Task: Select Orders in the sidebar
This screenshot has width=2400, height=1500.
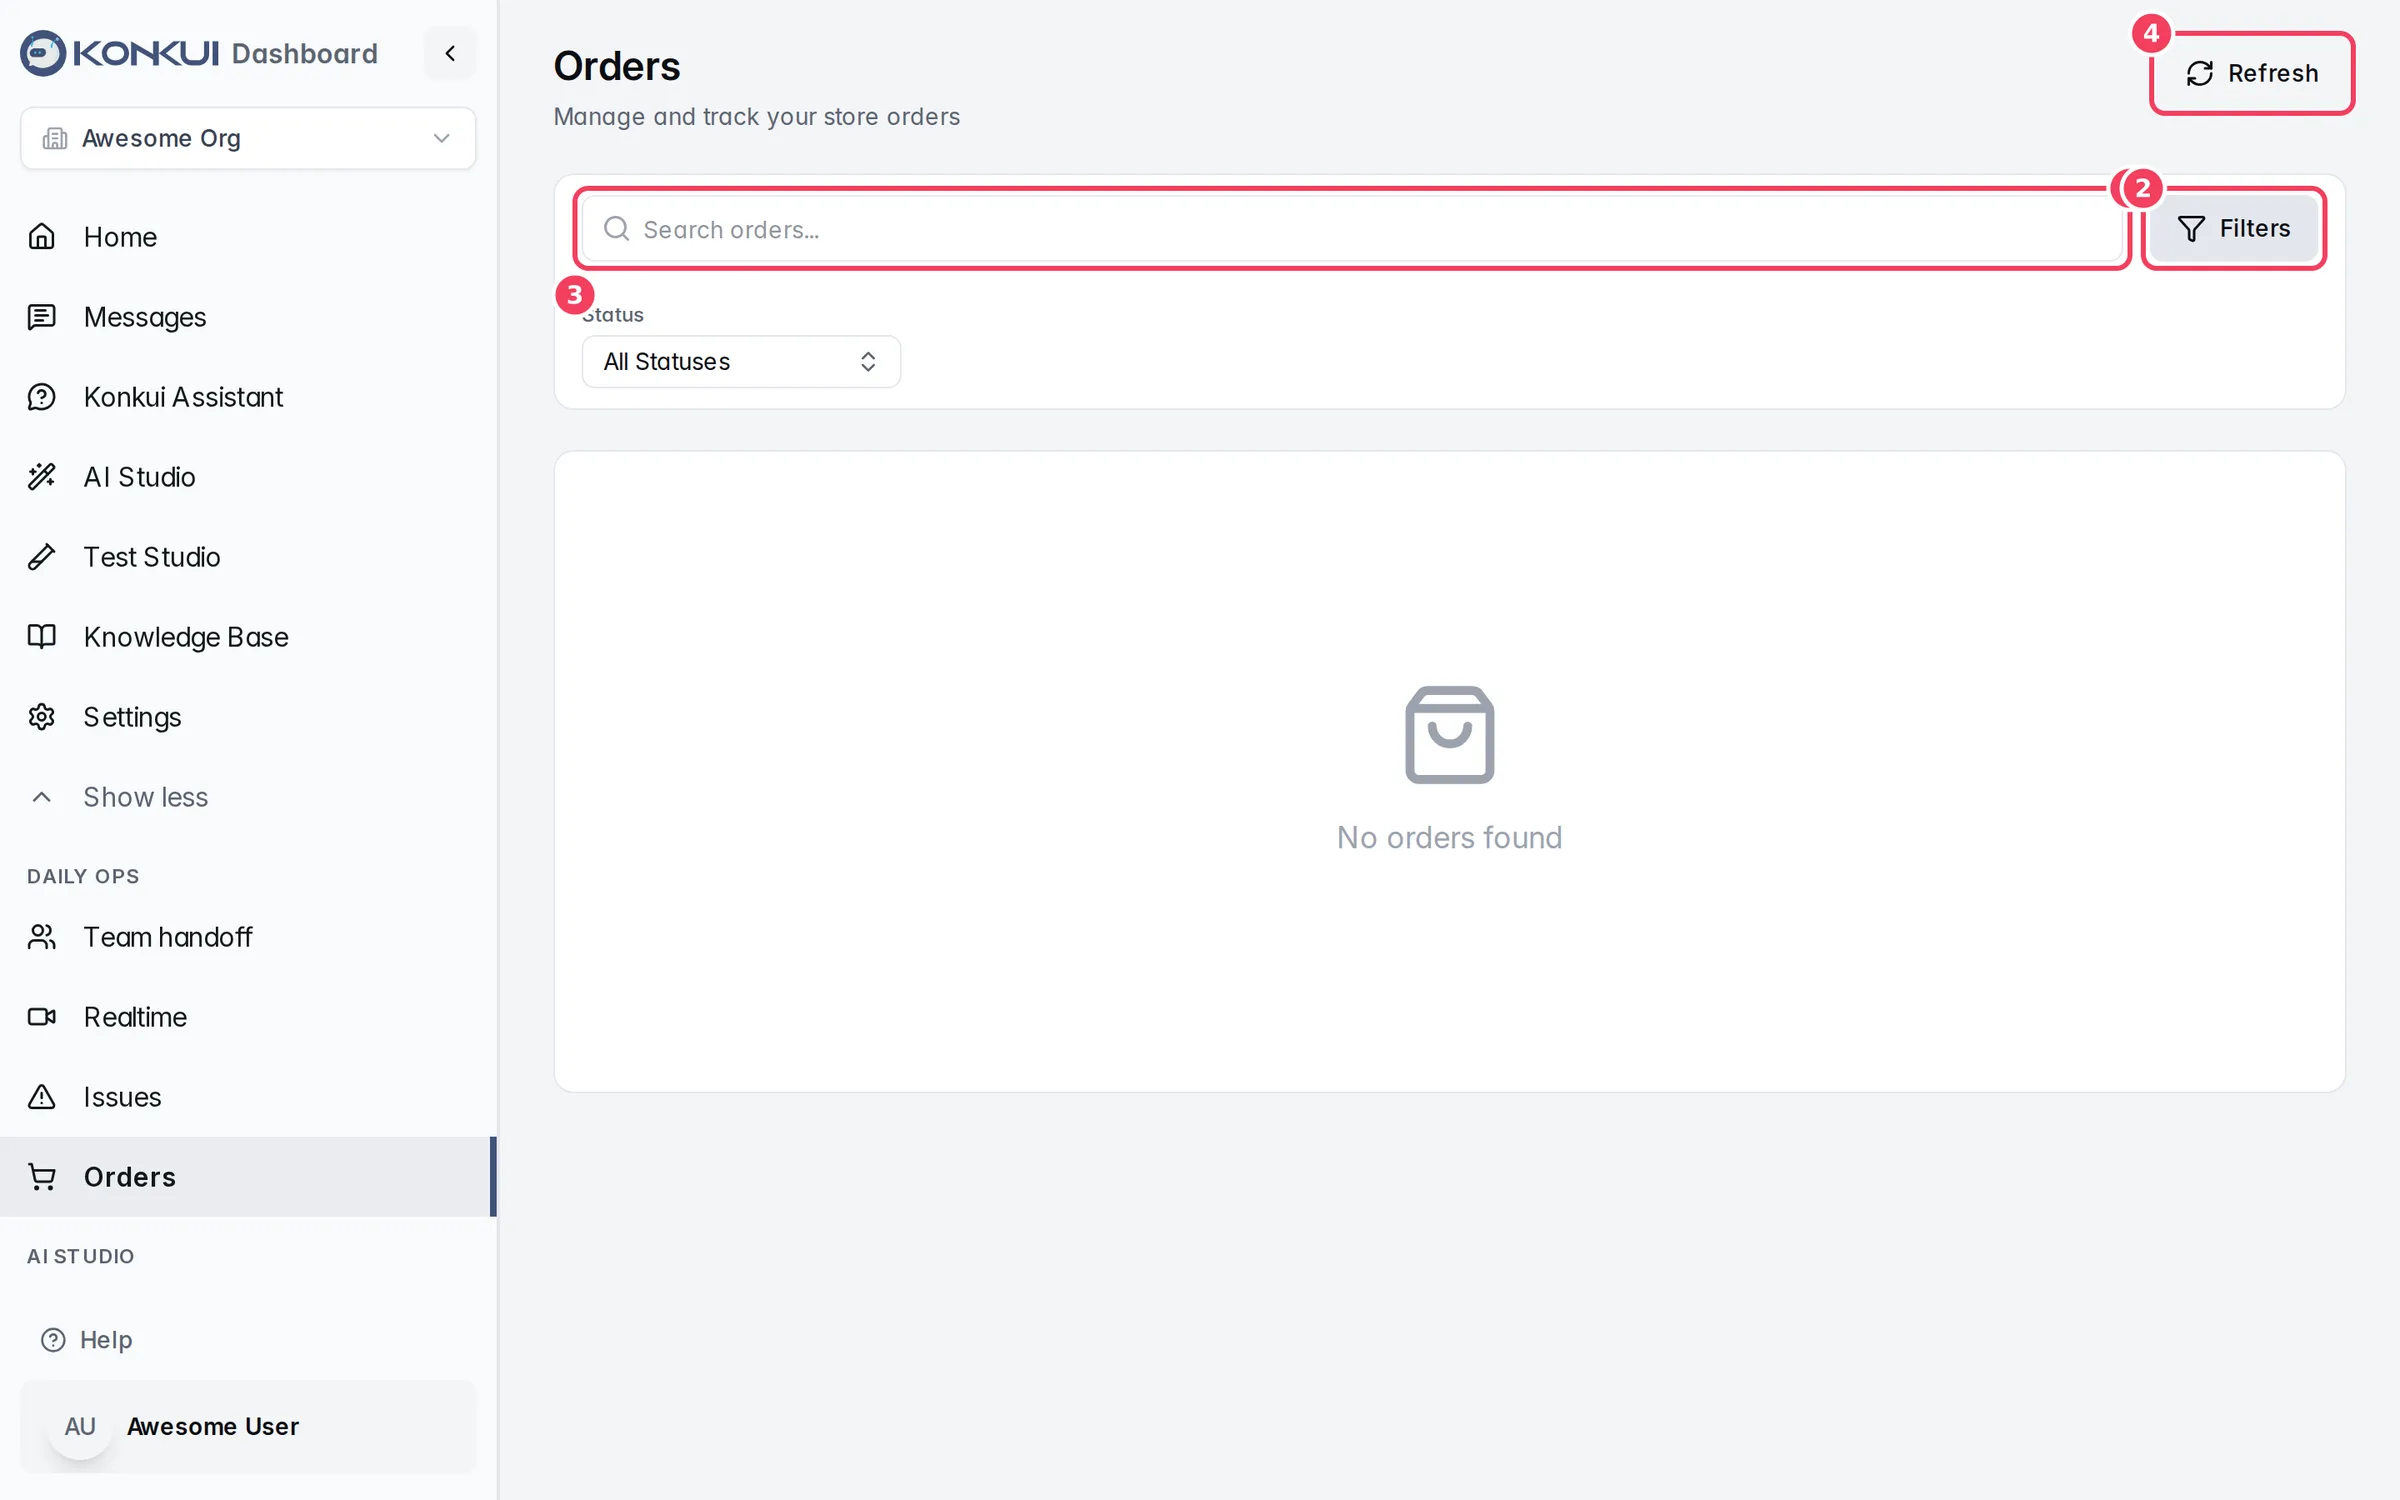Action: [248, 1177]
